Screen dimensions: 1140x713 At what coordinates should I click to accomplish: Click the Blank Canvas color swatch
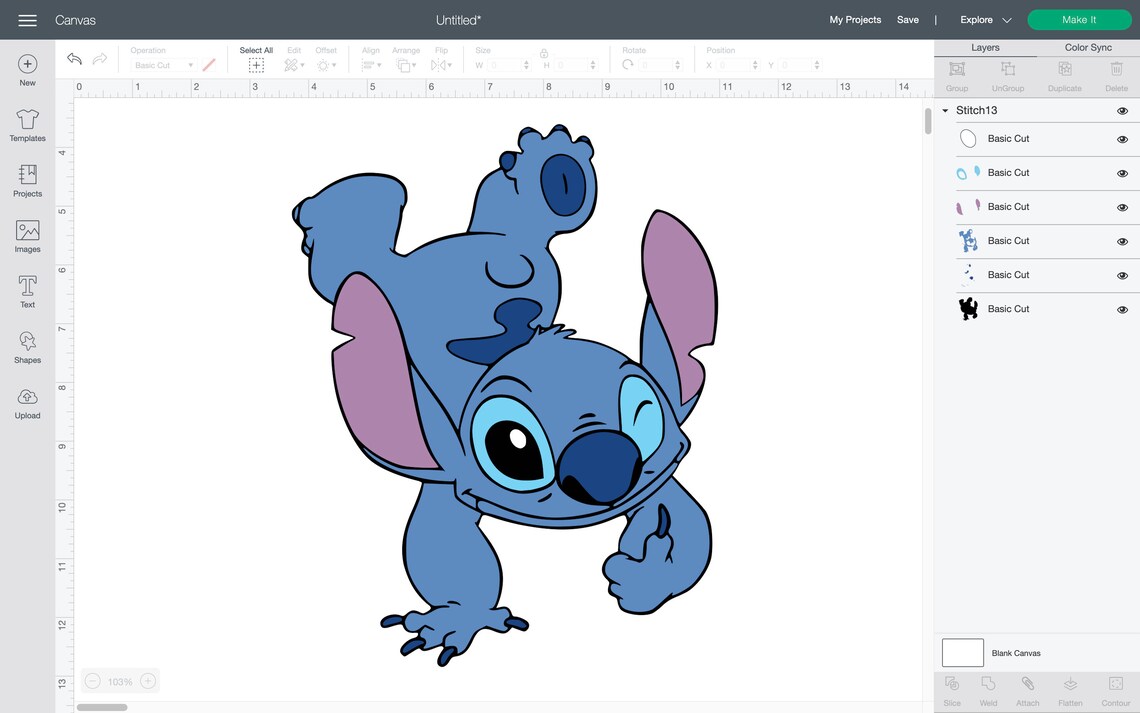(962, 652)
